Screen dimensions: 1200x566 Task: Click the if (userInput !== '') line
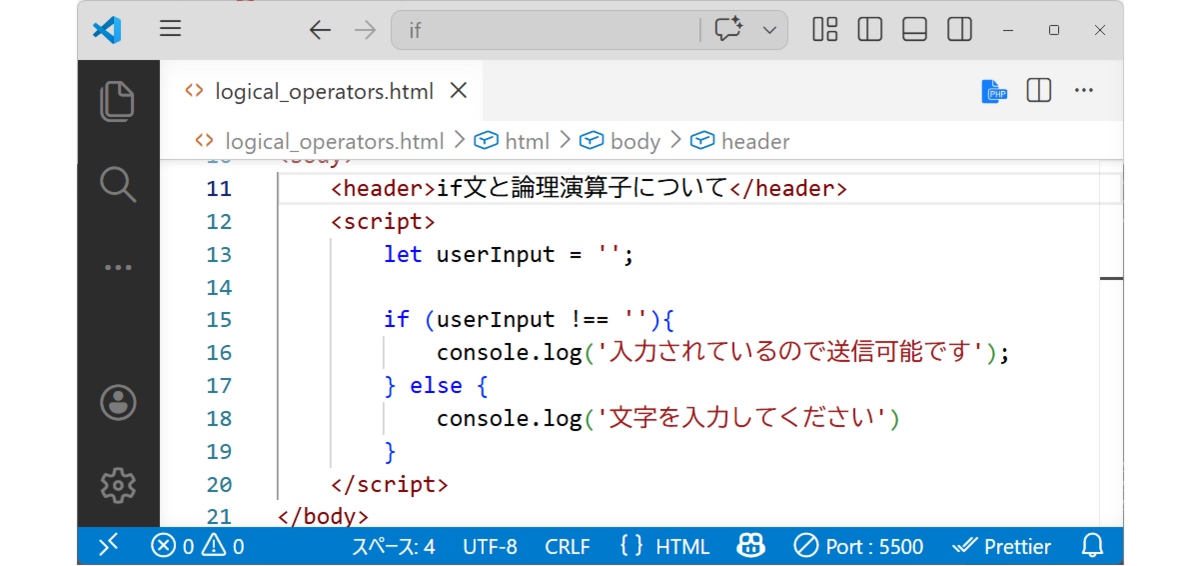point(530,319)
